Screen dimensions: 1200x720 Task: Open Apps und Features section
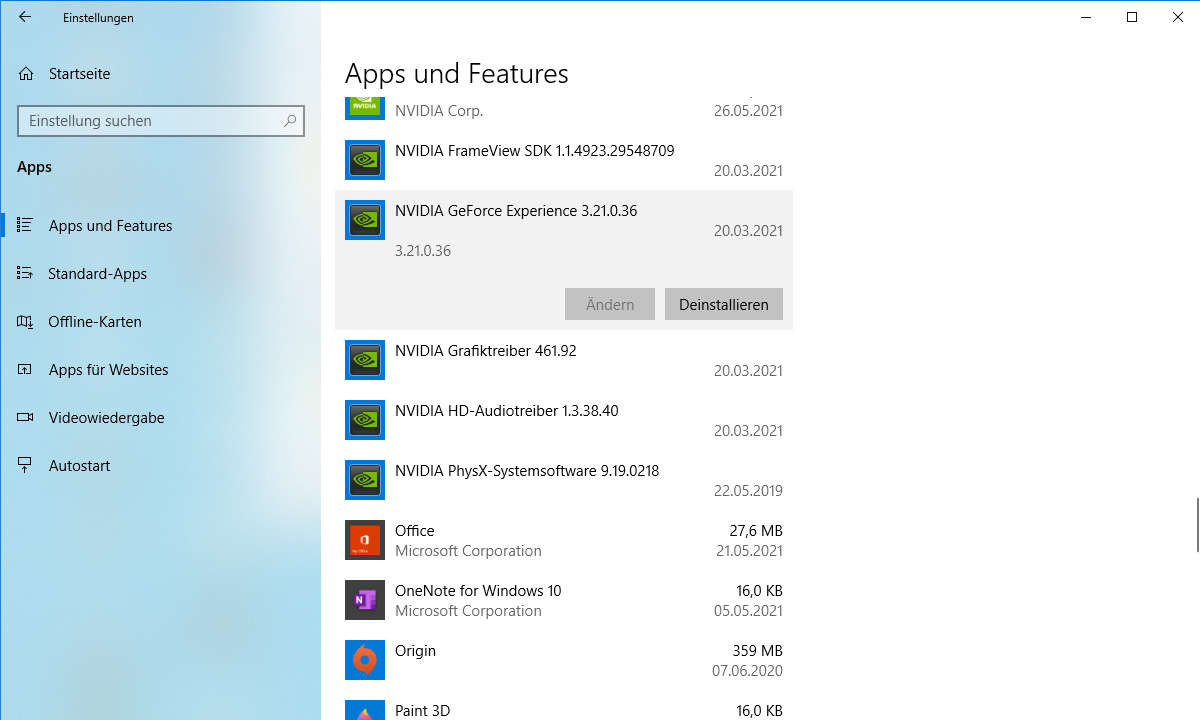(110, 226)
